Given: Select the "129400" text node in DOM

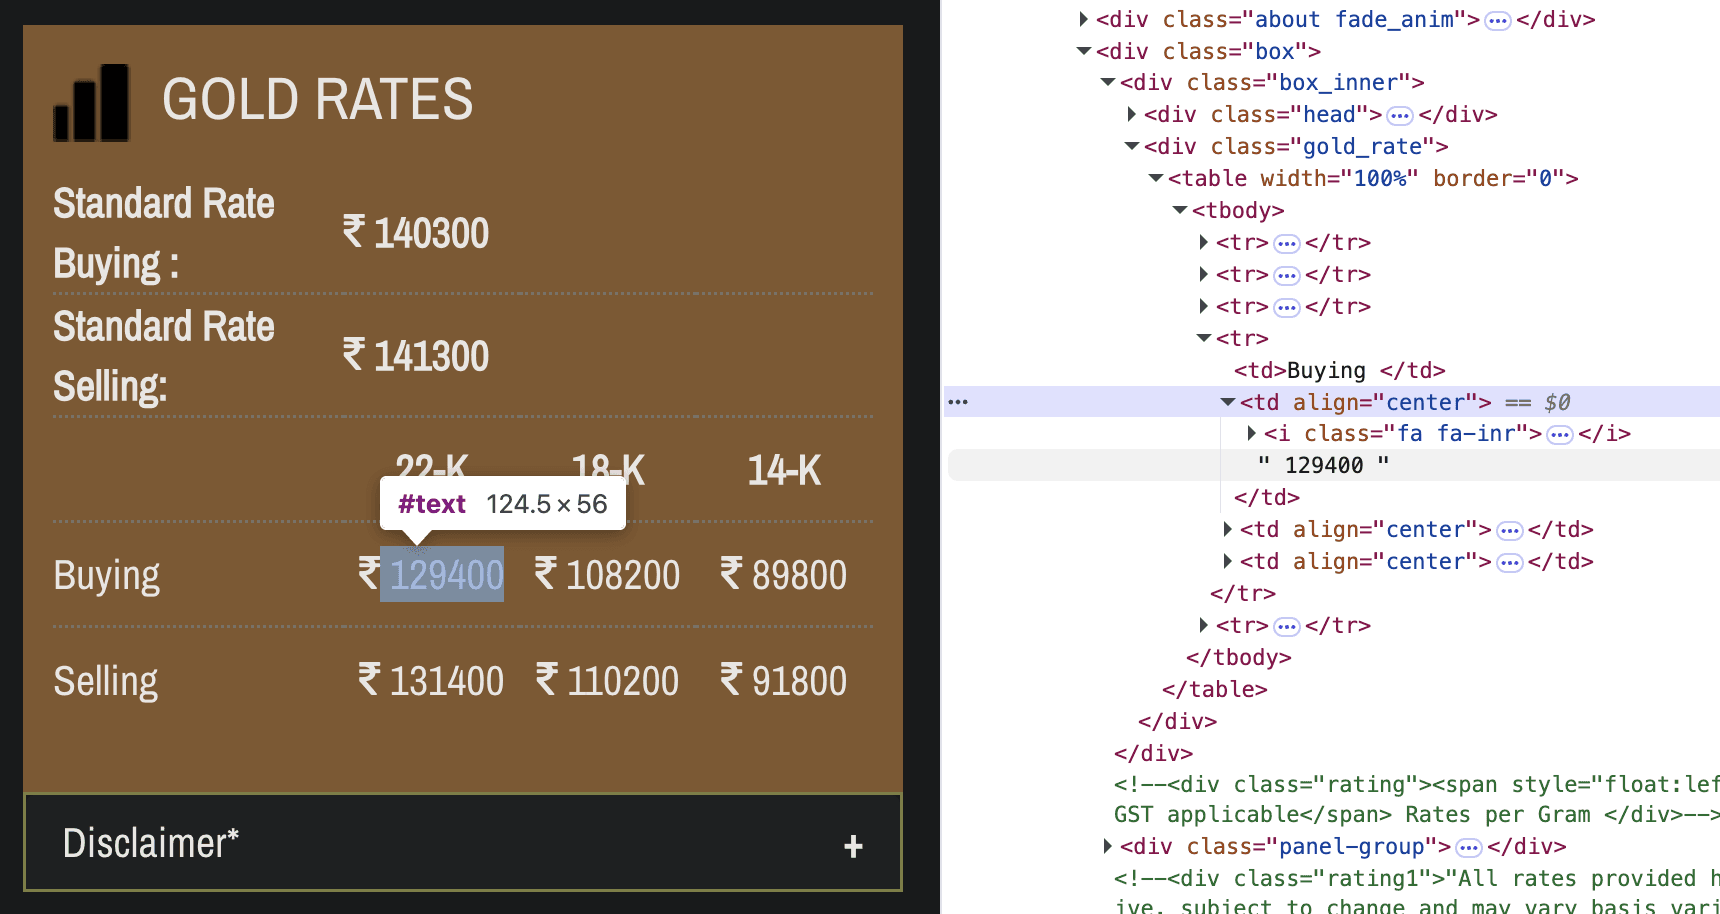Looking at the screenshot, I should (x=1323, y=466).
